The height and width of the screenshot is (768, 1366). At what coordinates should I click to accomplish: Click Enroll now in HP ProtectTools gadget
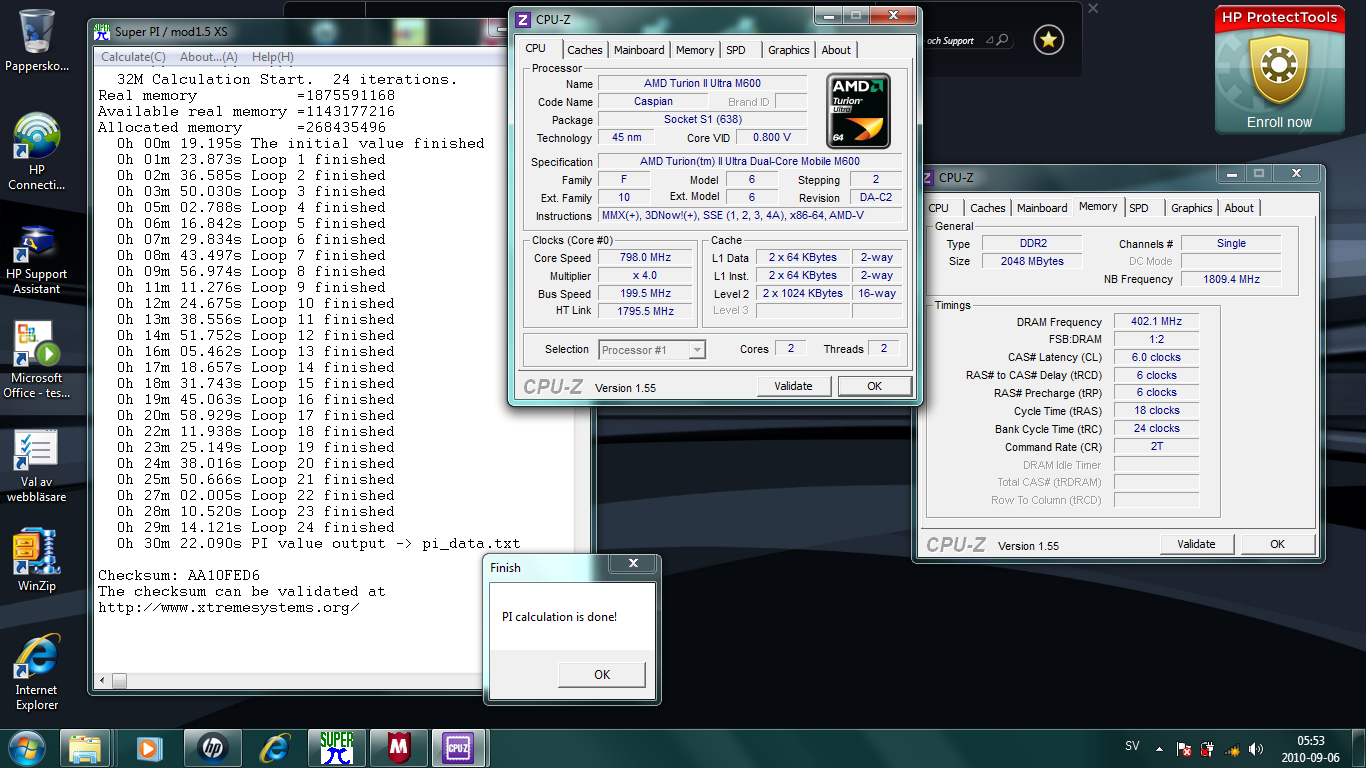[1279, 122]
